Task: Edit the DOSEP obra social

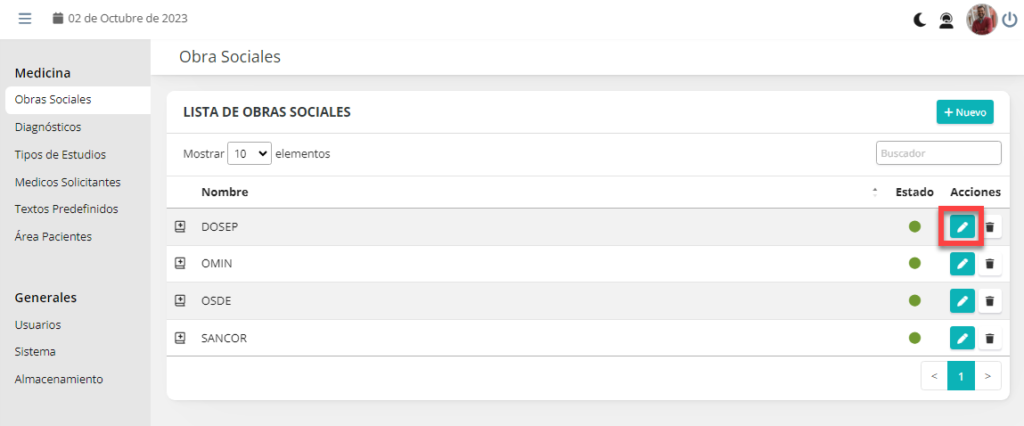Action: coord(962,227)
